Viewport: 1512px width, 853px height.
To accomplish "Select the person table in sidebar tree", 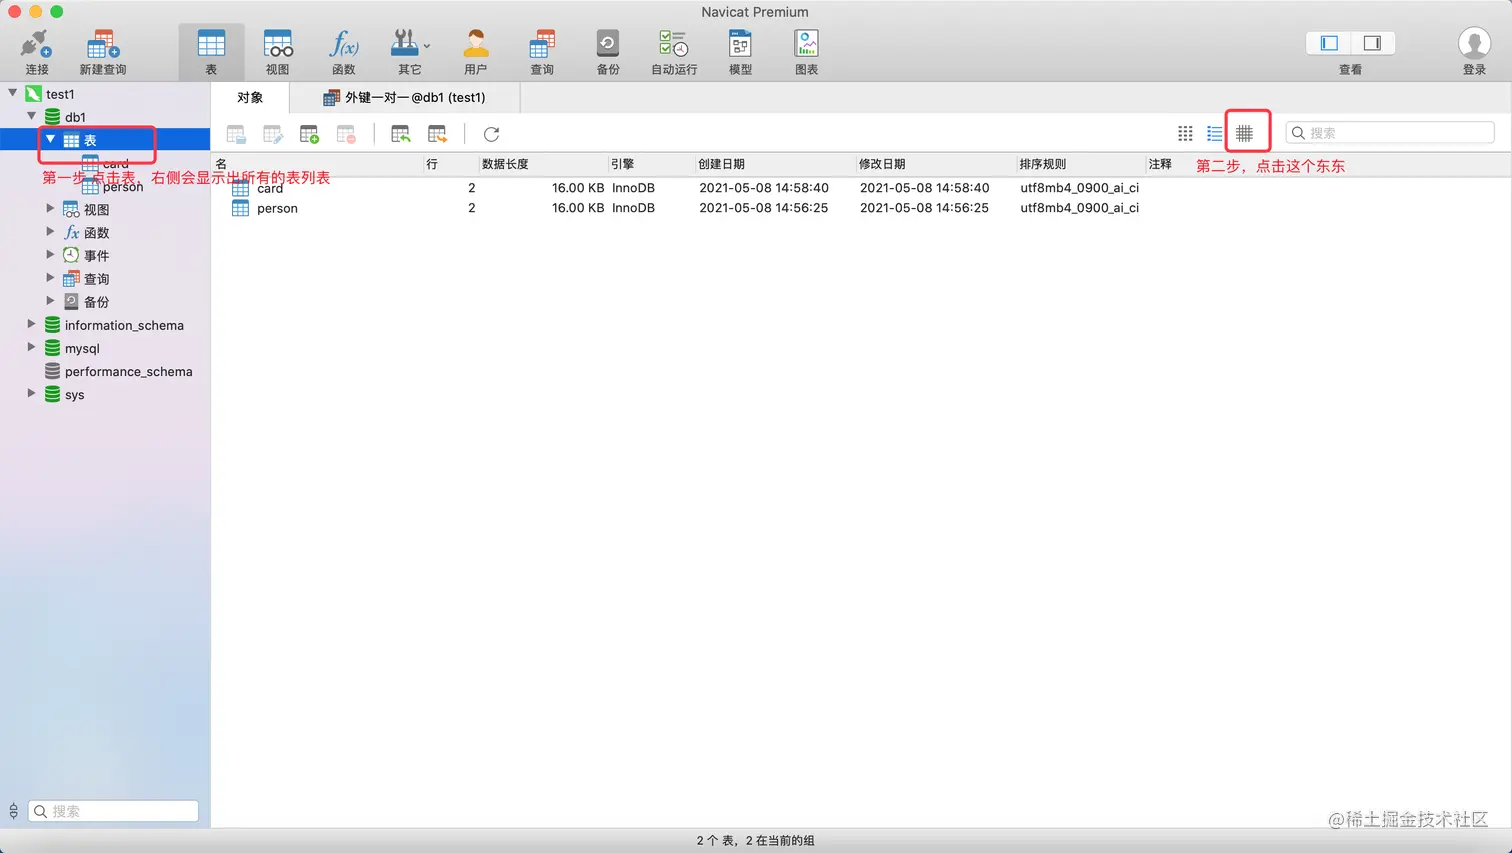I will pyautogui.click(x=123, y=187).
